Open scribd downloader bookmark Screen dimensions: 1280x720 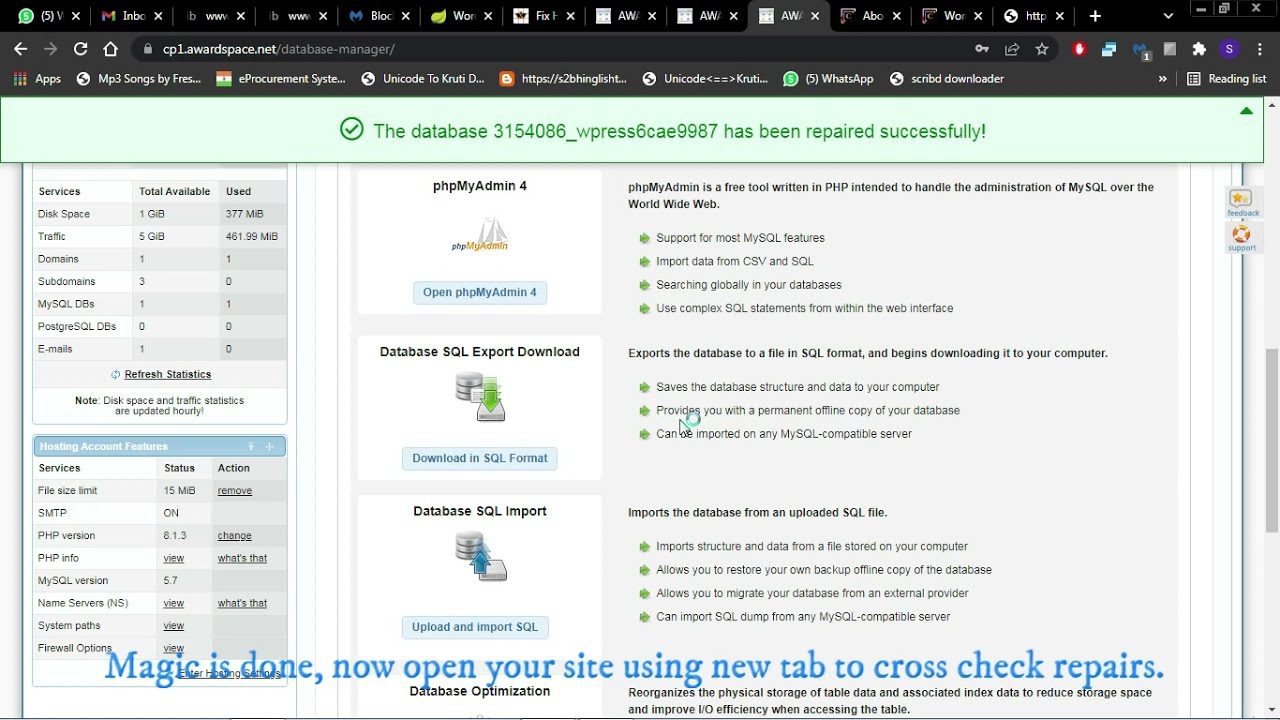coord(946,79)
